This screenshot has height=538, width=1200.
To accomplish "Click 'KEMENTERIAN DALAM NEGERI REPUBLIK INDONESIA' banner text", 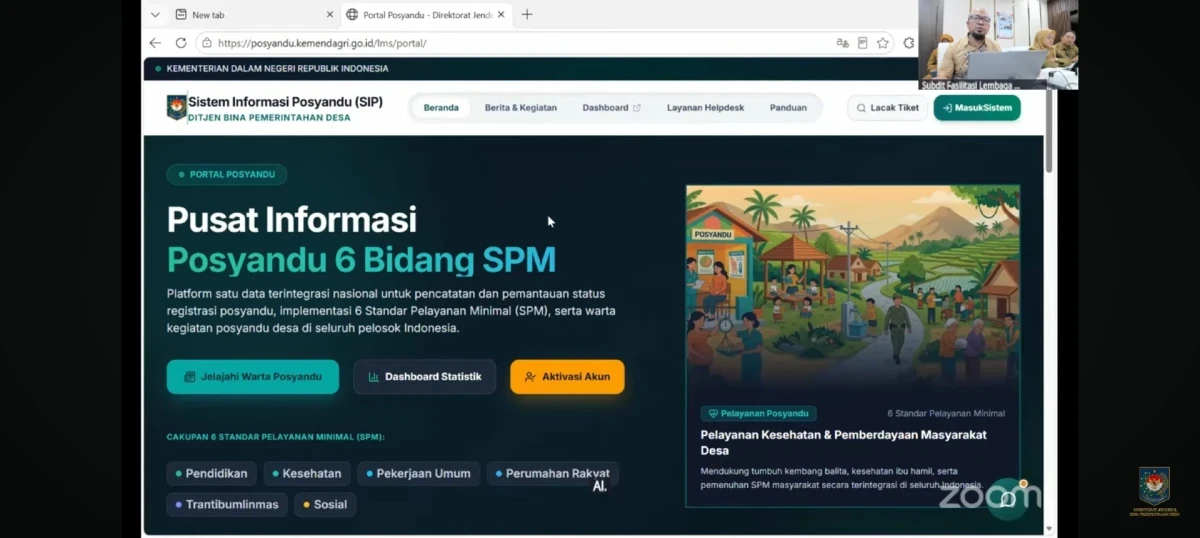I will tap(277, 69).
